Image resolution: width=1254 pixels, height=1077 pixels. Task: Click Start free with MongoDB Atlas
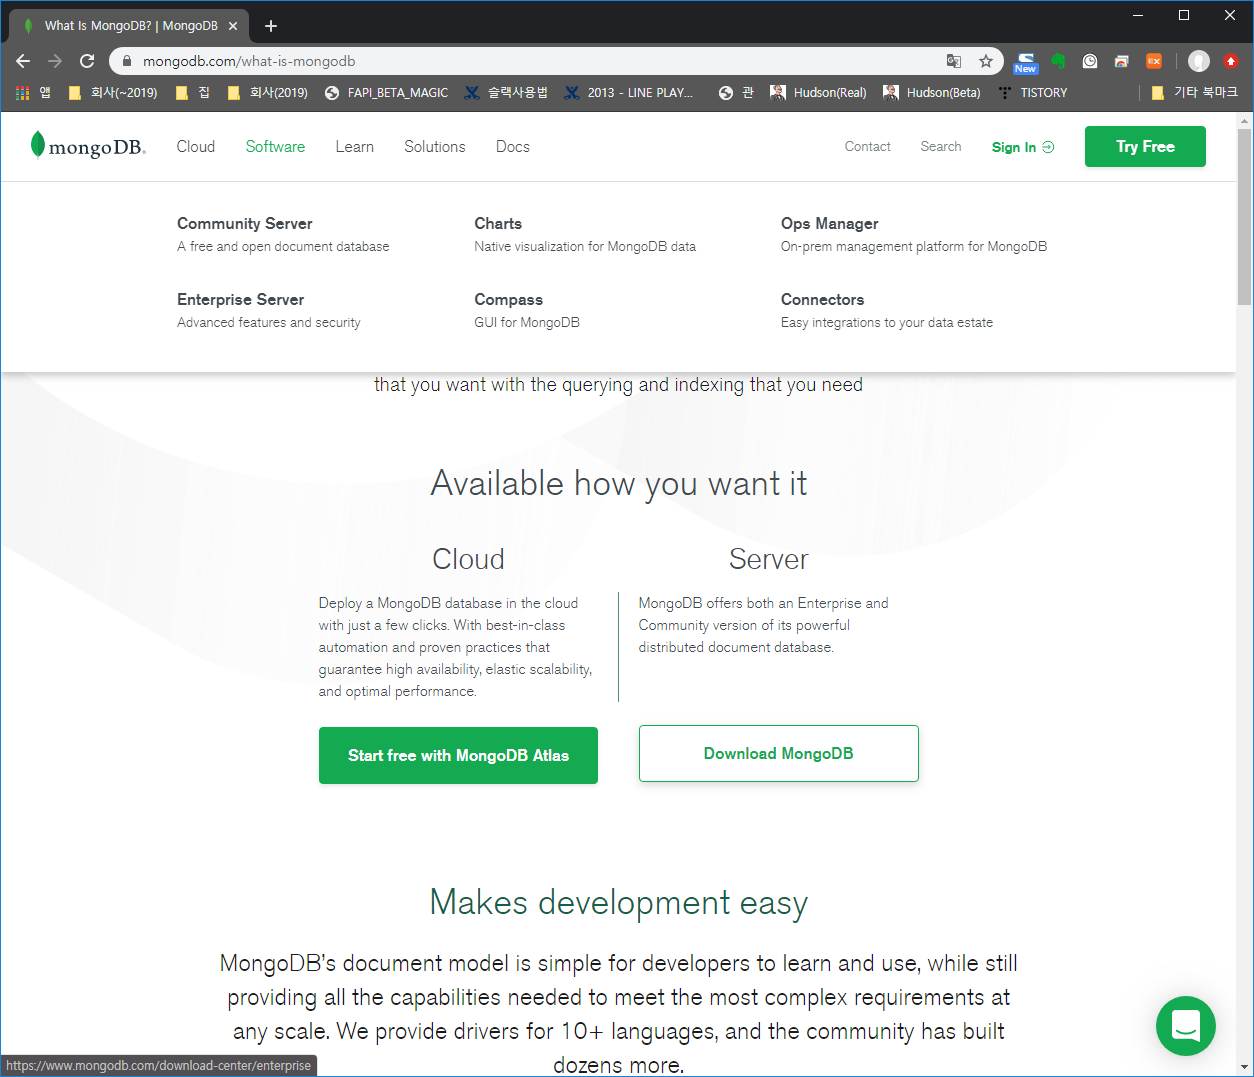(458, 755)
